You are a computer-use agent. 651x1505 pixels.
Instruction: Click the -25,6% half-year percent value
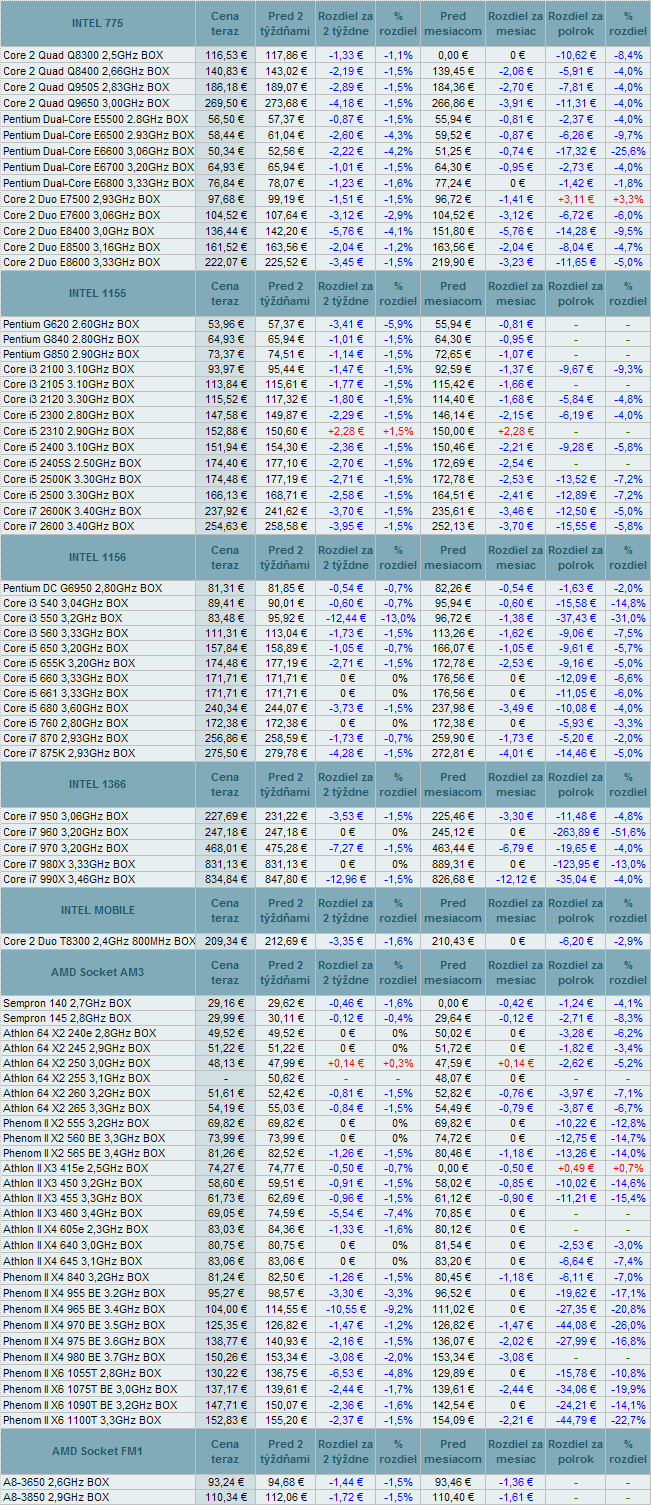coord(628,151)
